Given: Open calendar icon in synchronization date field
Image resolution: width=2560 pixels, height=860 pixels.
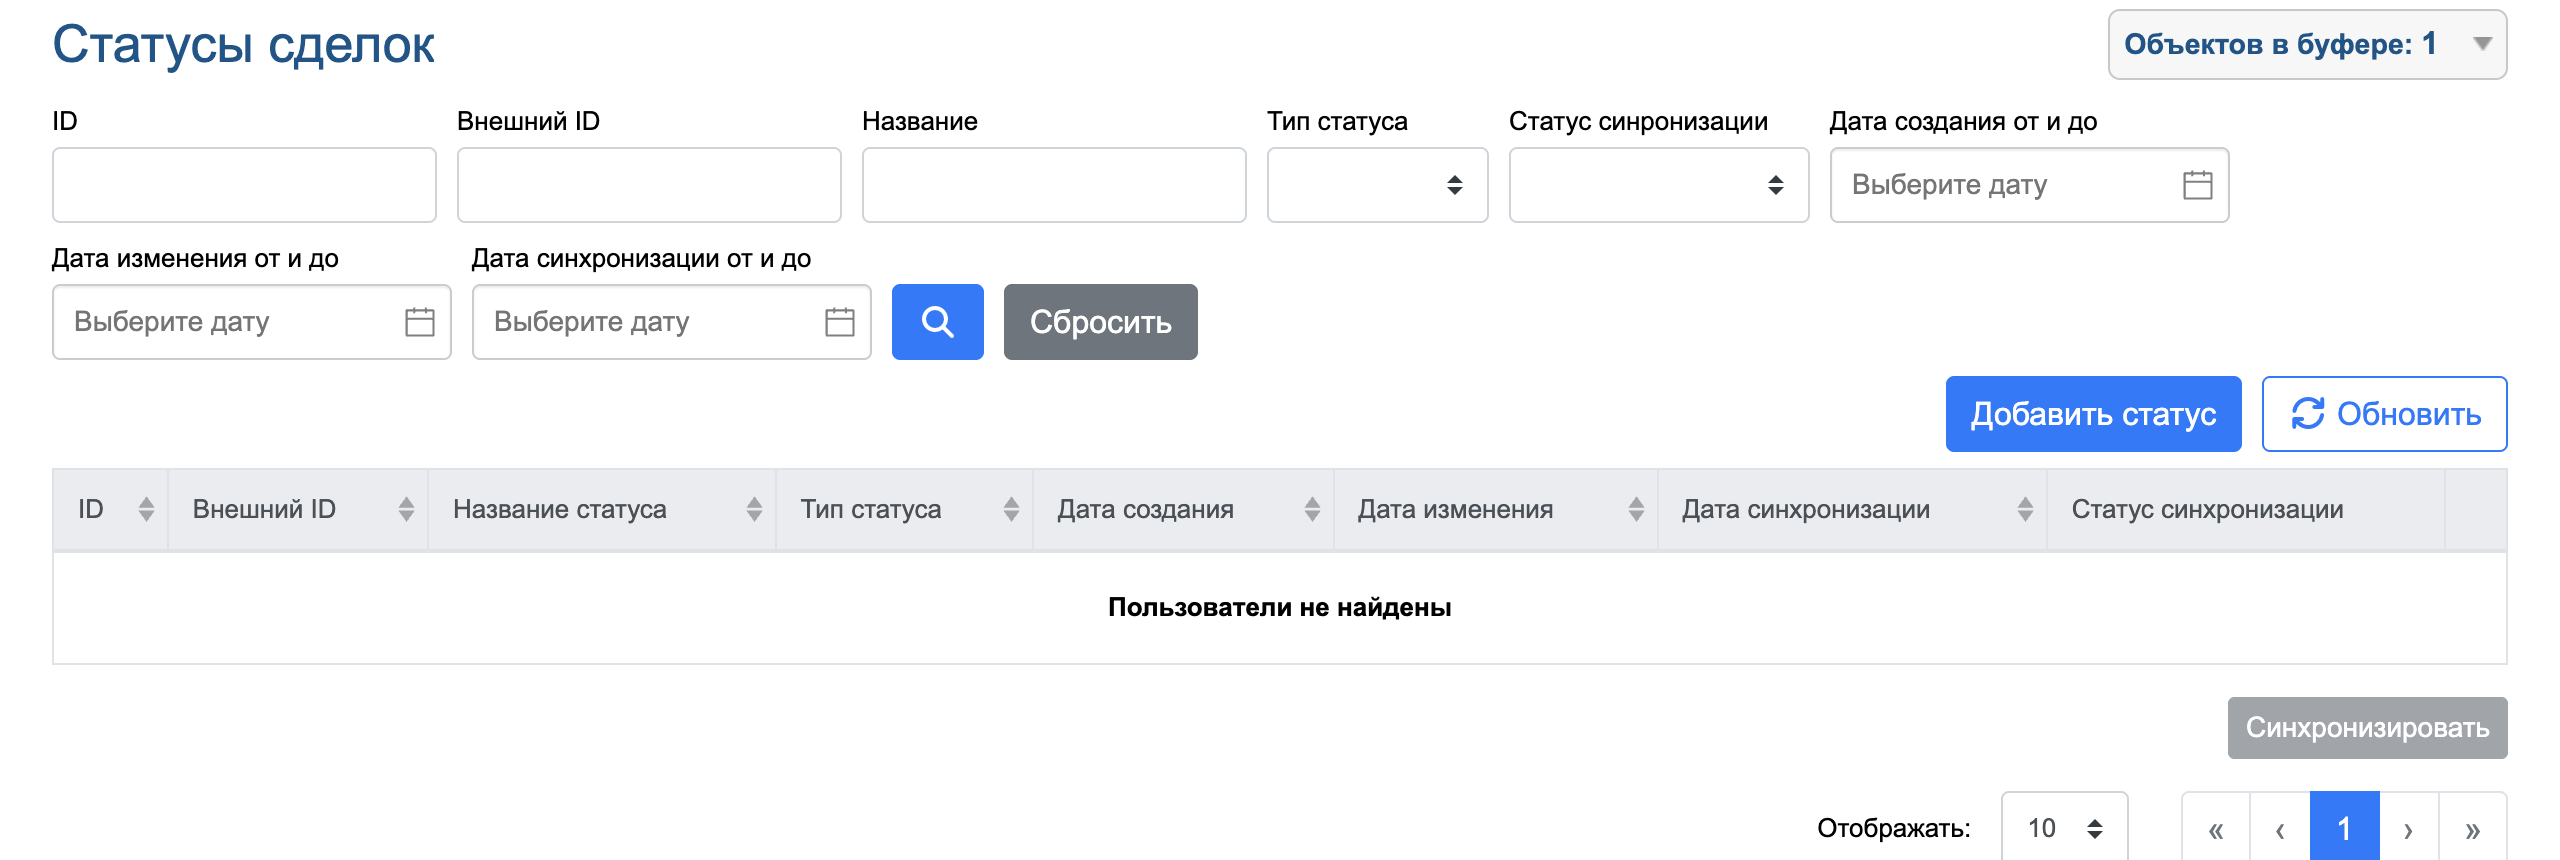Looking at the screenshot, I should pyautogui.click(x=839, y=322).
